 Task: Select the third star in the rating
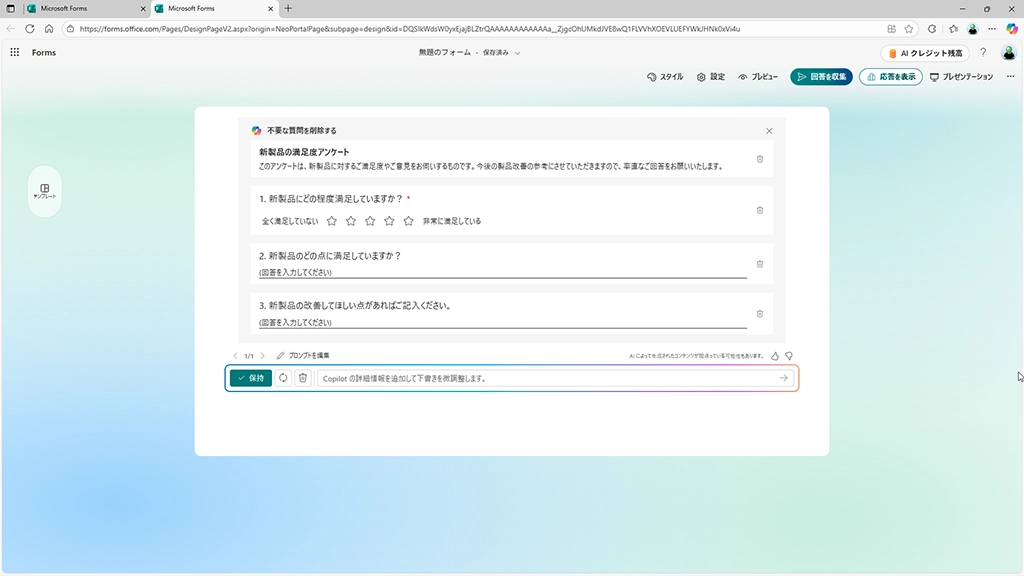point(370,221)
